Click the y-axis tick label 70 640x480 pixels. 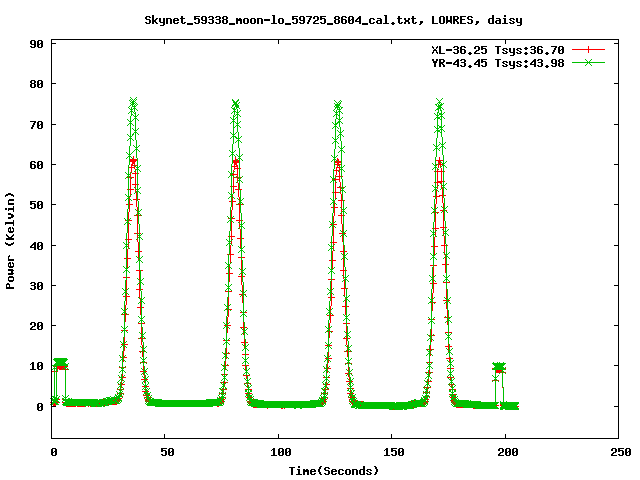coord(36,124)
